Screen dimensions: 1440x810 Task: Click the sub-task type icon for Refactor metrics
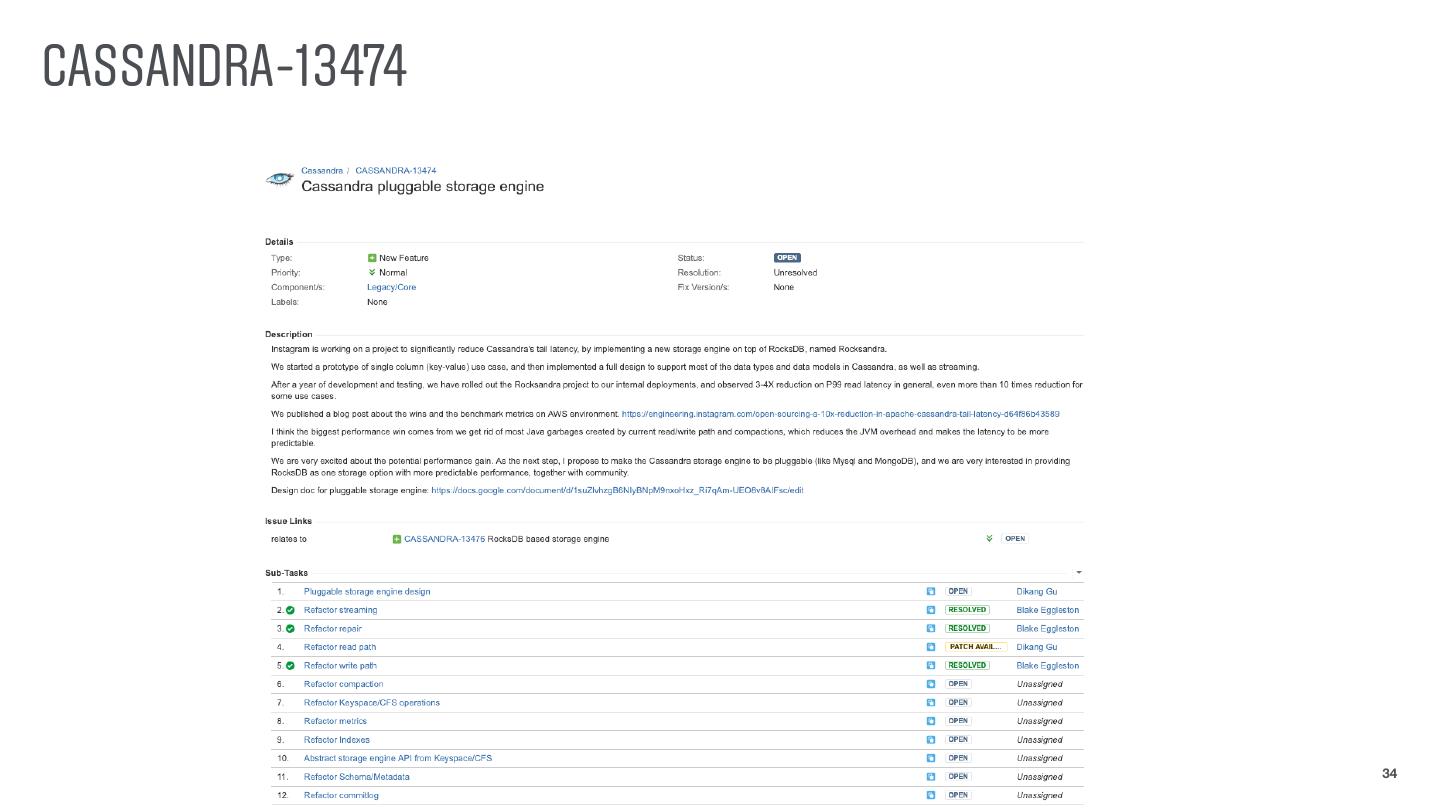click(x=931, y=721)
